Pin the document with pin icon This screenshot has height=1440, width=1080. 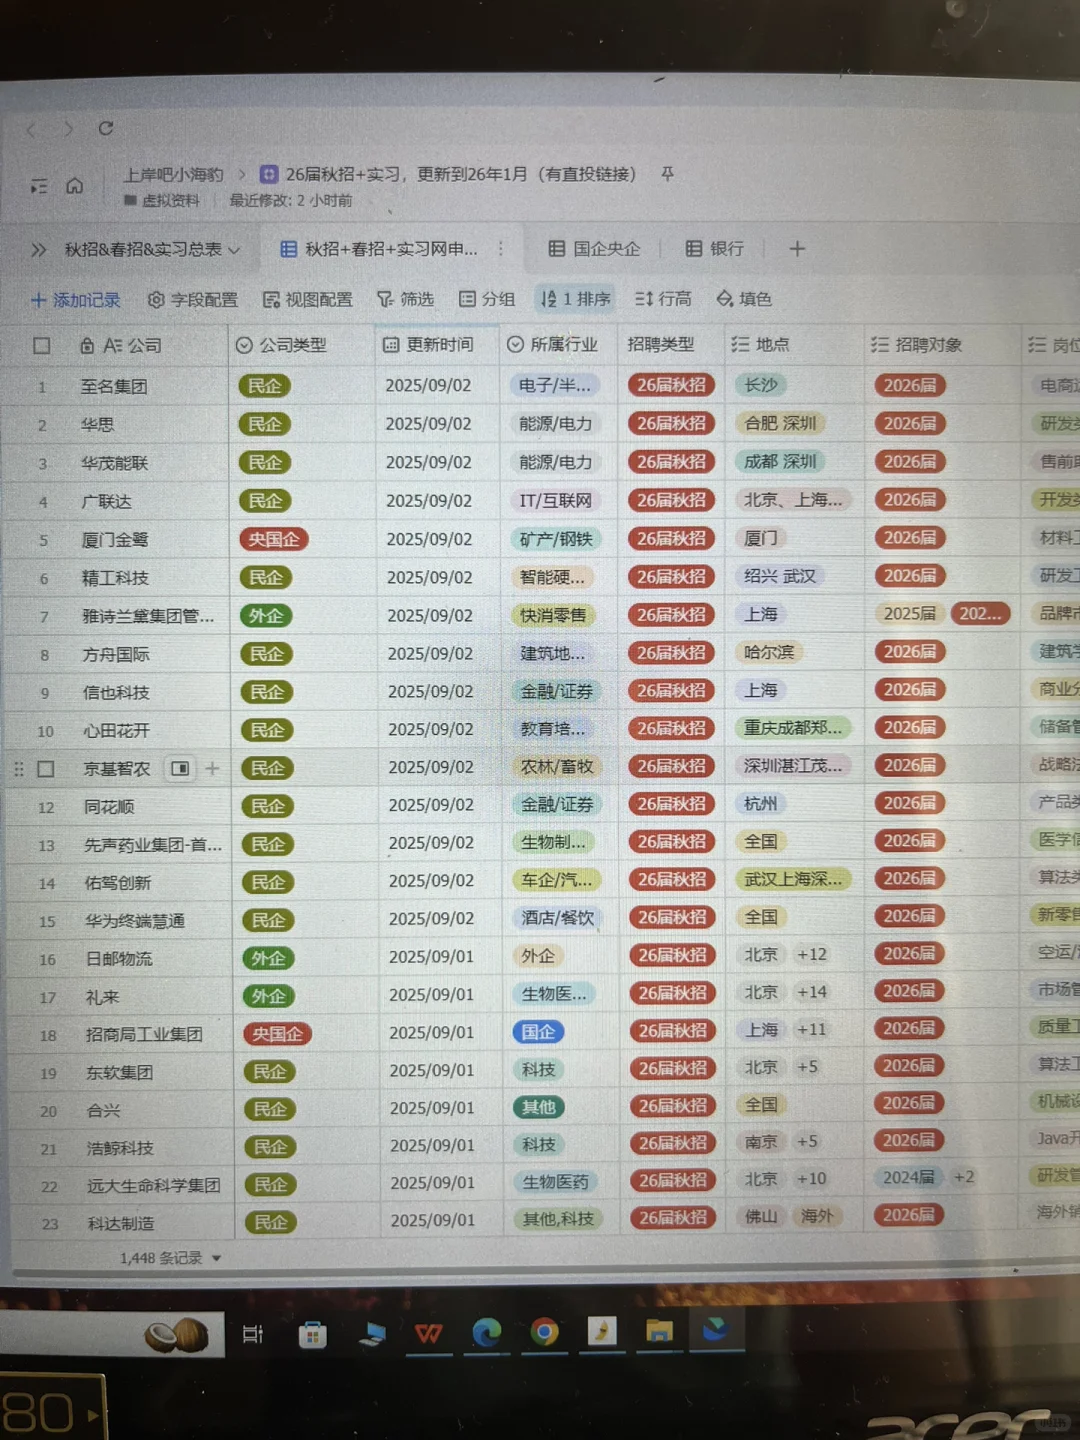[667, 174]
